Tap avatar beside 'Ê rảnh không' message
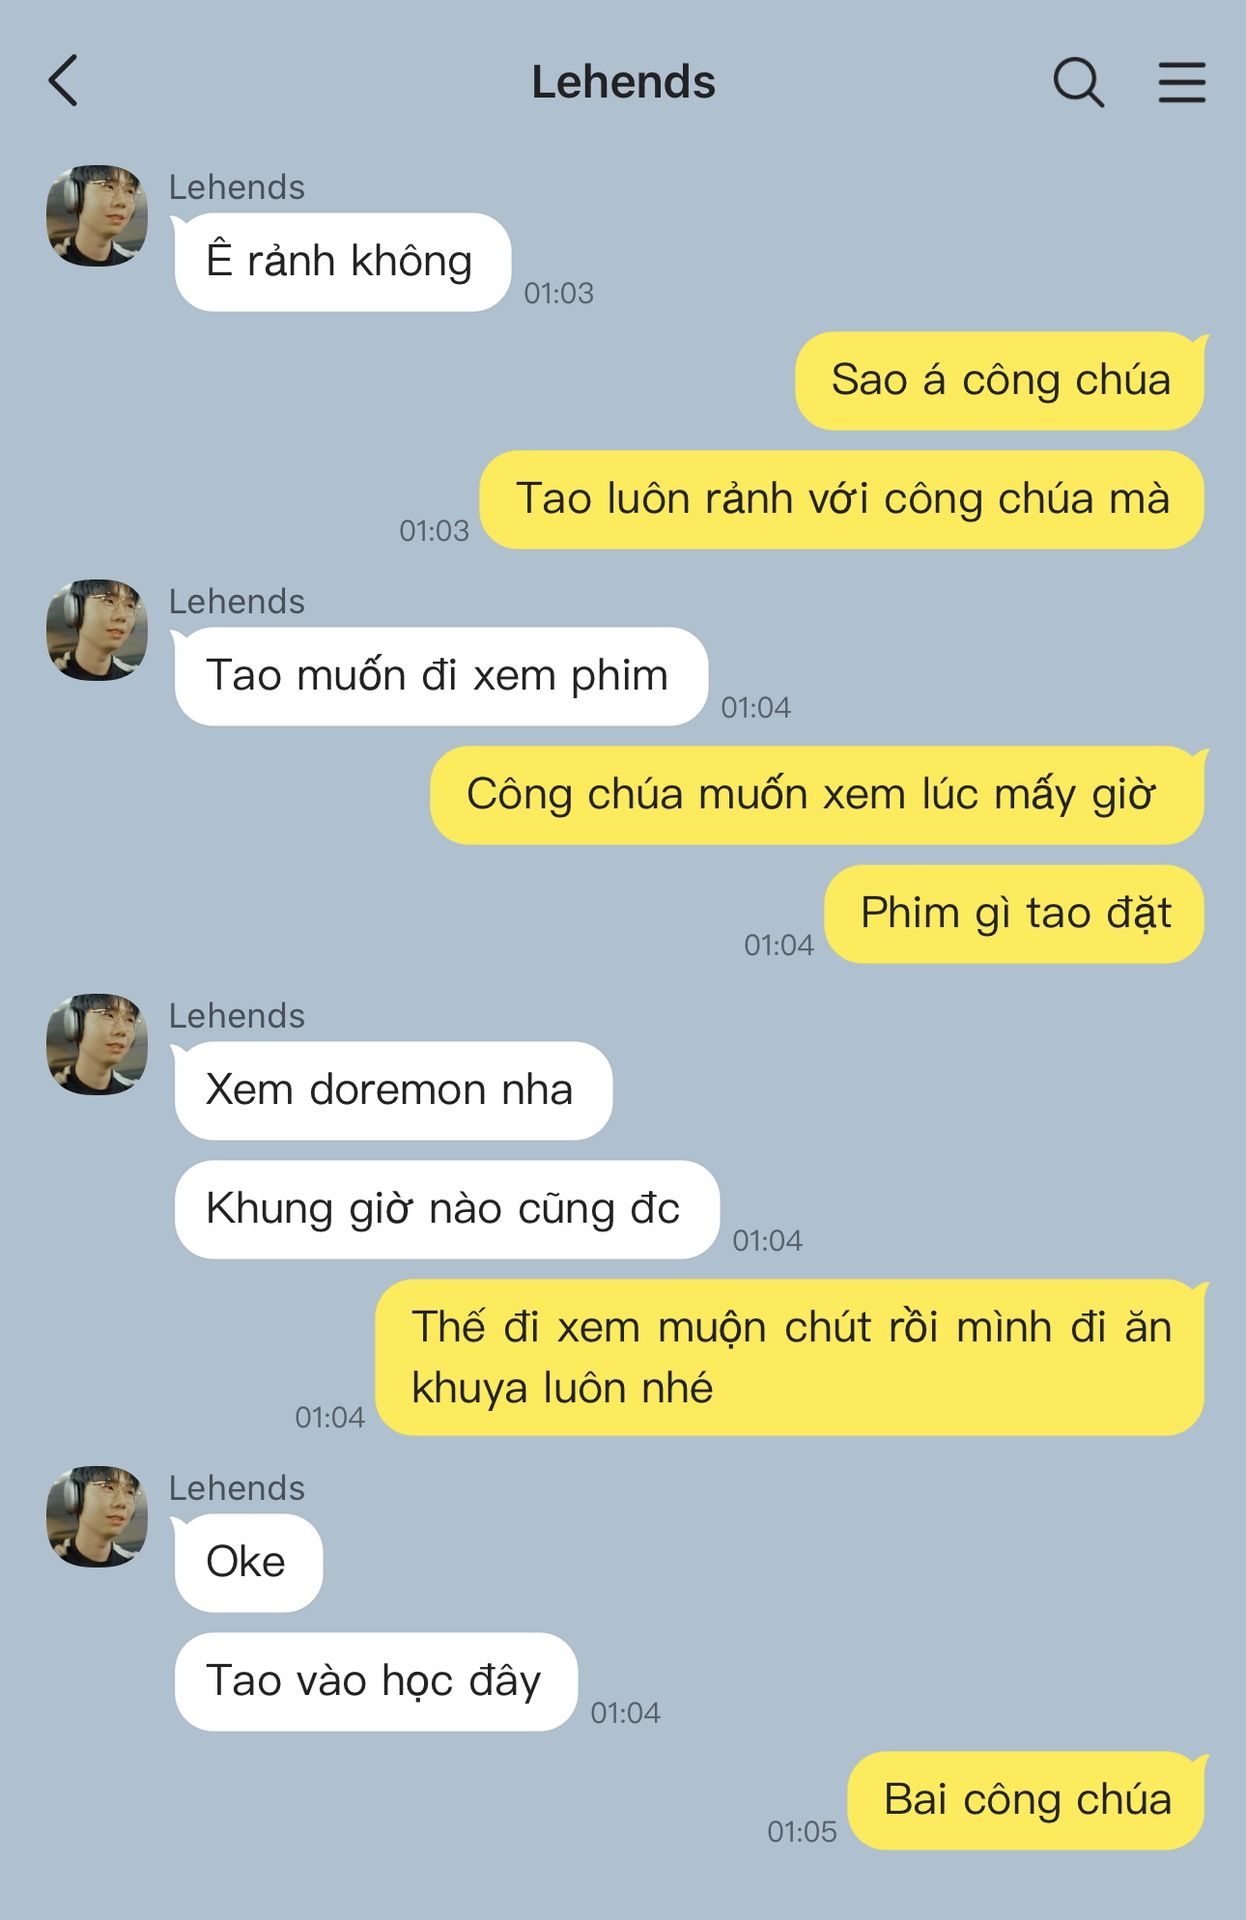1246x1920 pixels. click(x=97, y=216)
